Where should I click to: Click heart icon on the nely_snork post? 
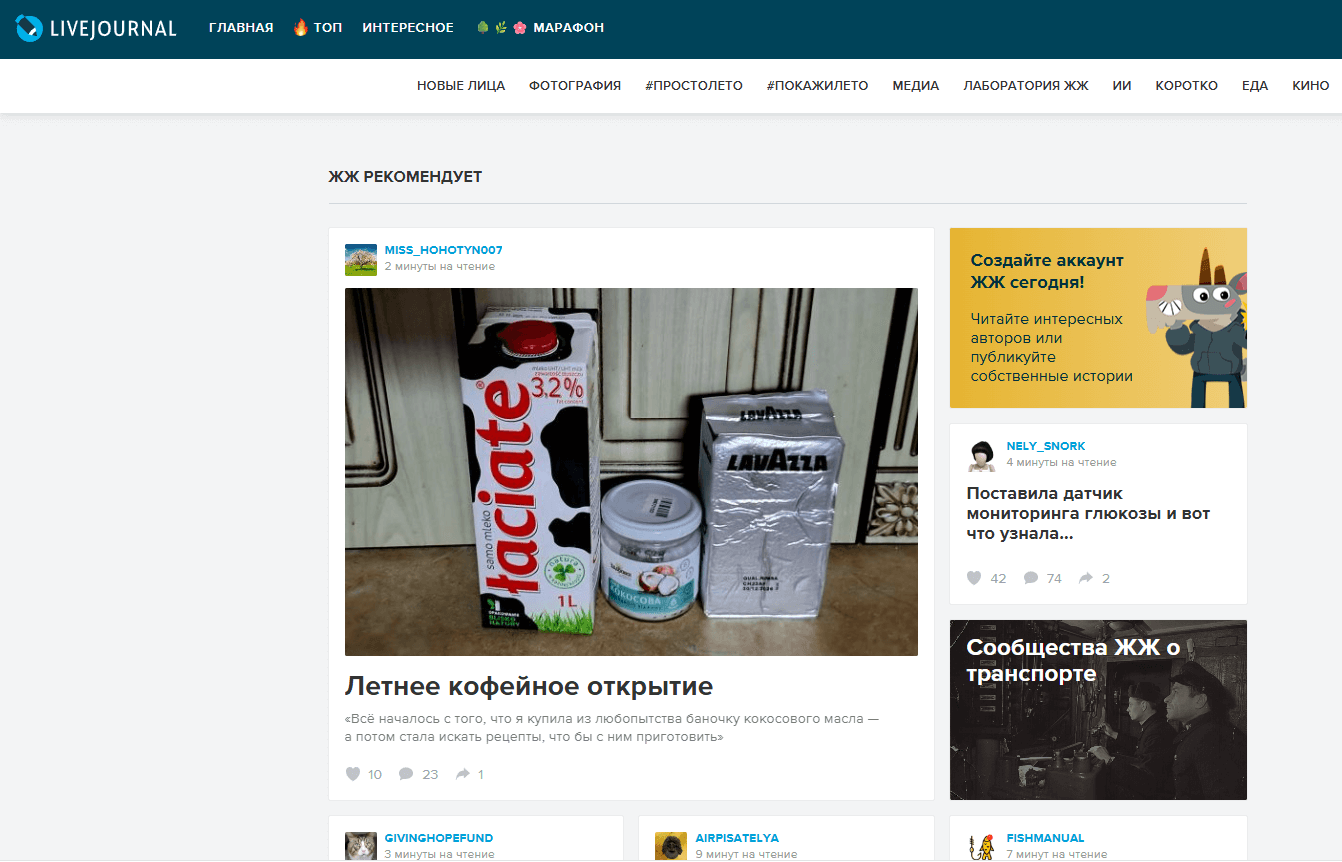(x=974, y=578)
